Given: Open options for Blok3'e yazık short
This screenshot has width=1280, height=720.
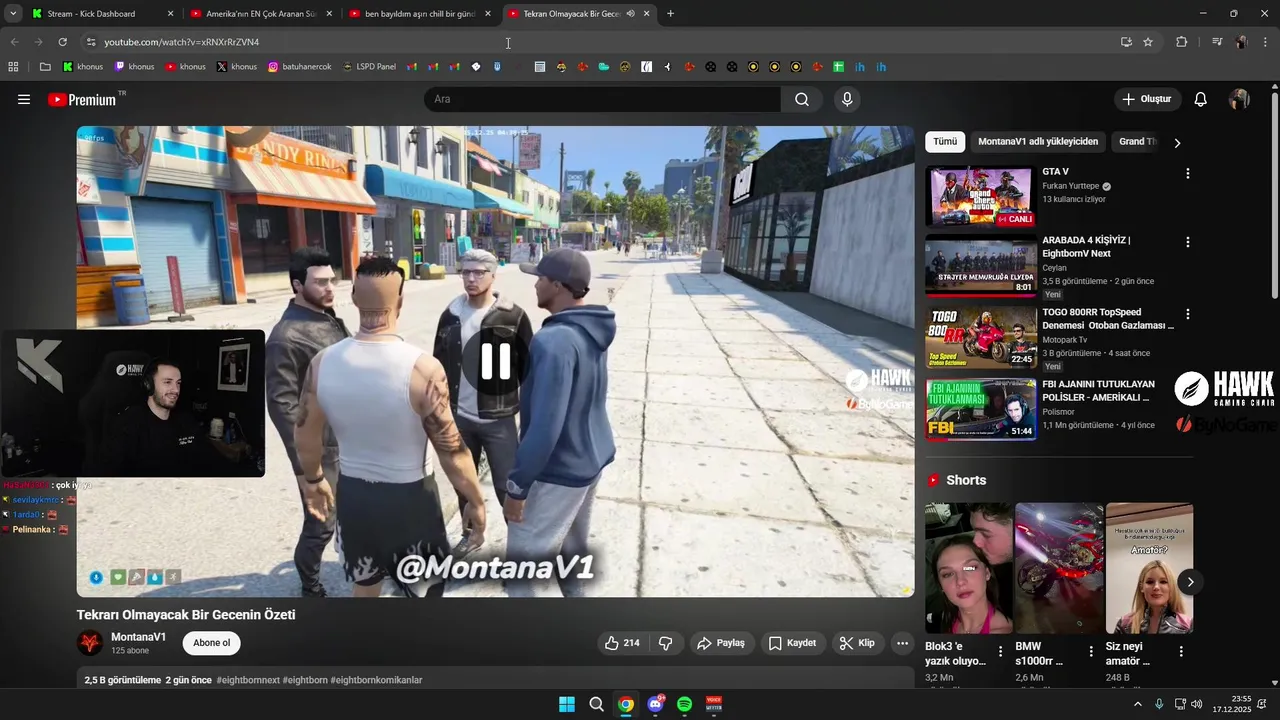Looking at the screenshot, I should (1000, 651).
